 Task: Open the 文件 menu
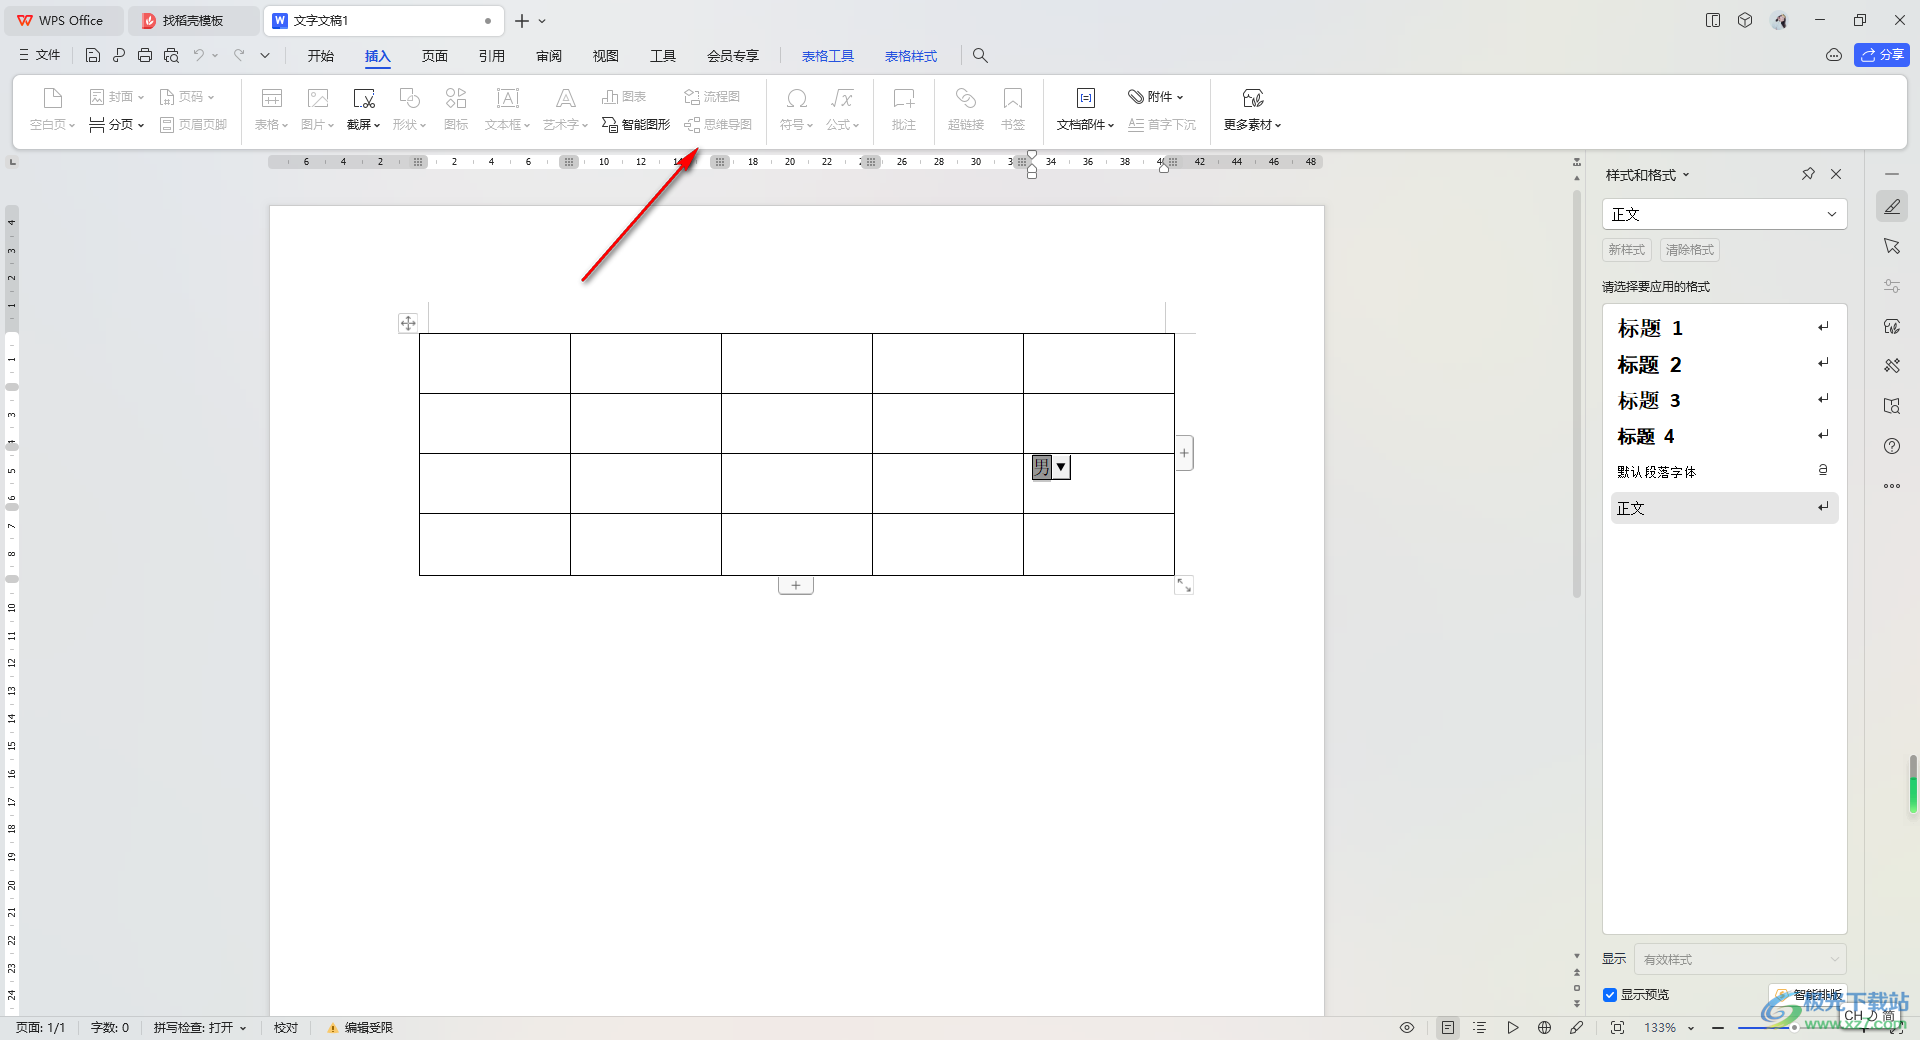pyautogui.click(x=40, y=55)
